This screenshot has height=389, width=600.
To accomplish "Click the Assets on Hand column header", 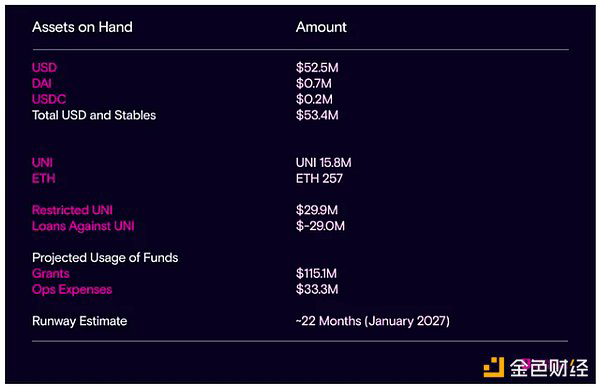I will click(x=82, y=27).
